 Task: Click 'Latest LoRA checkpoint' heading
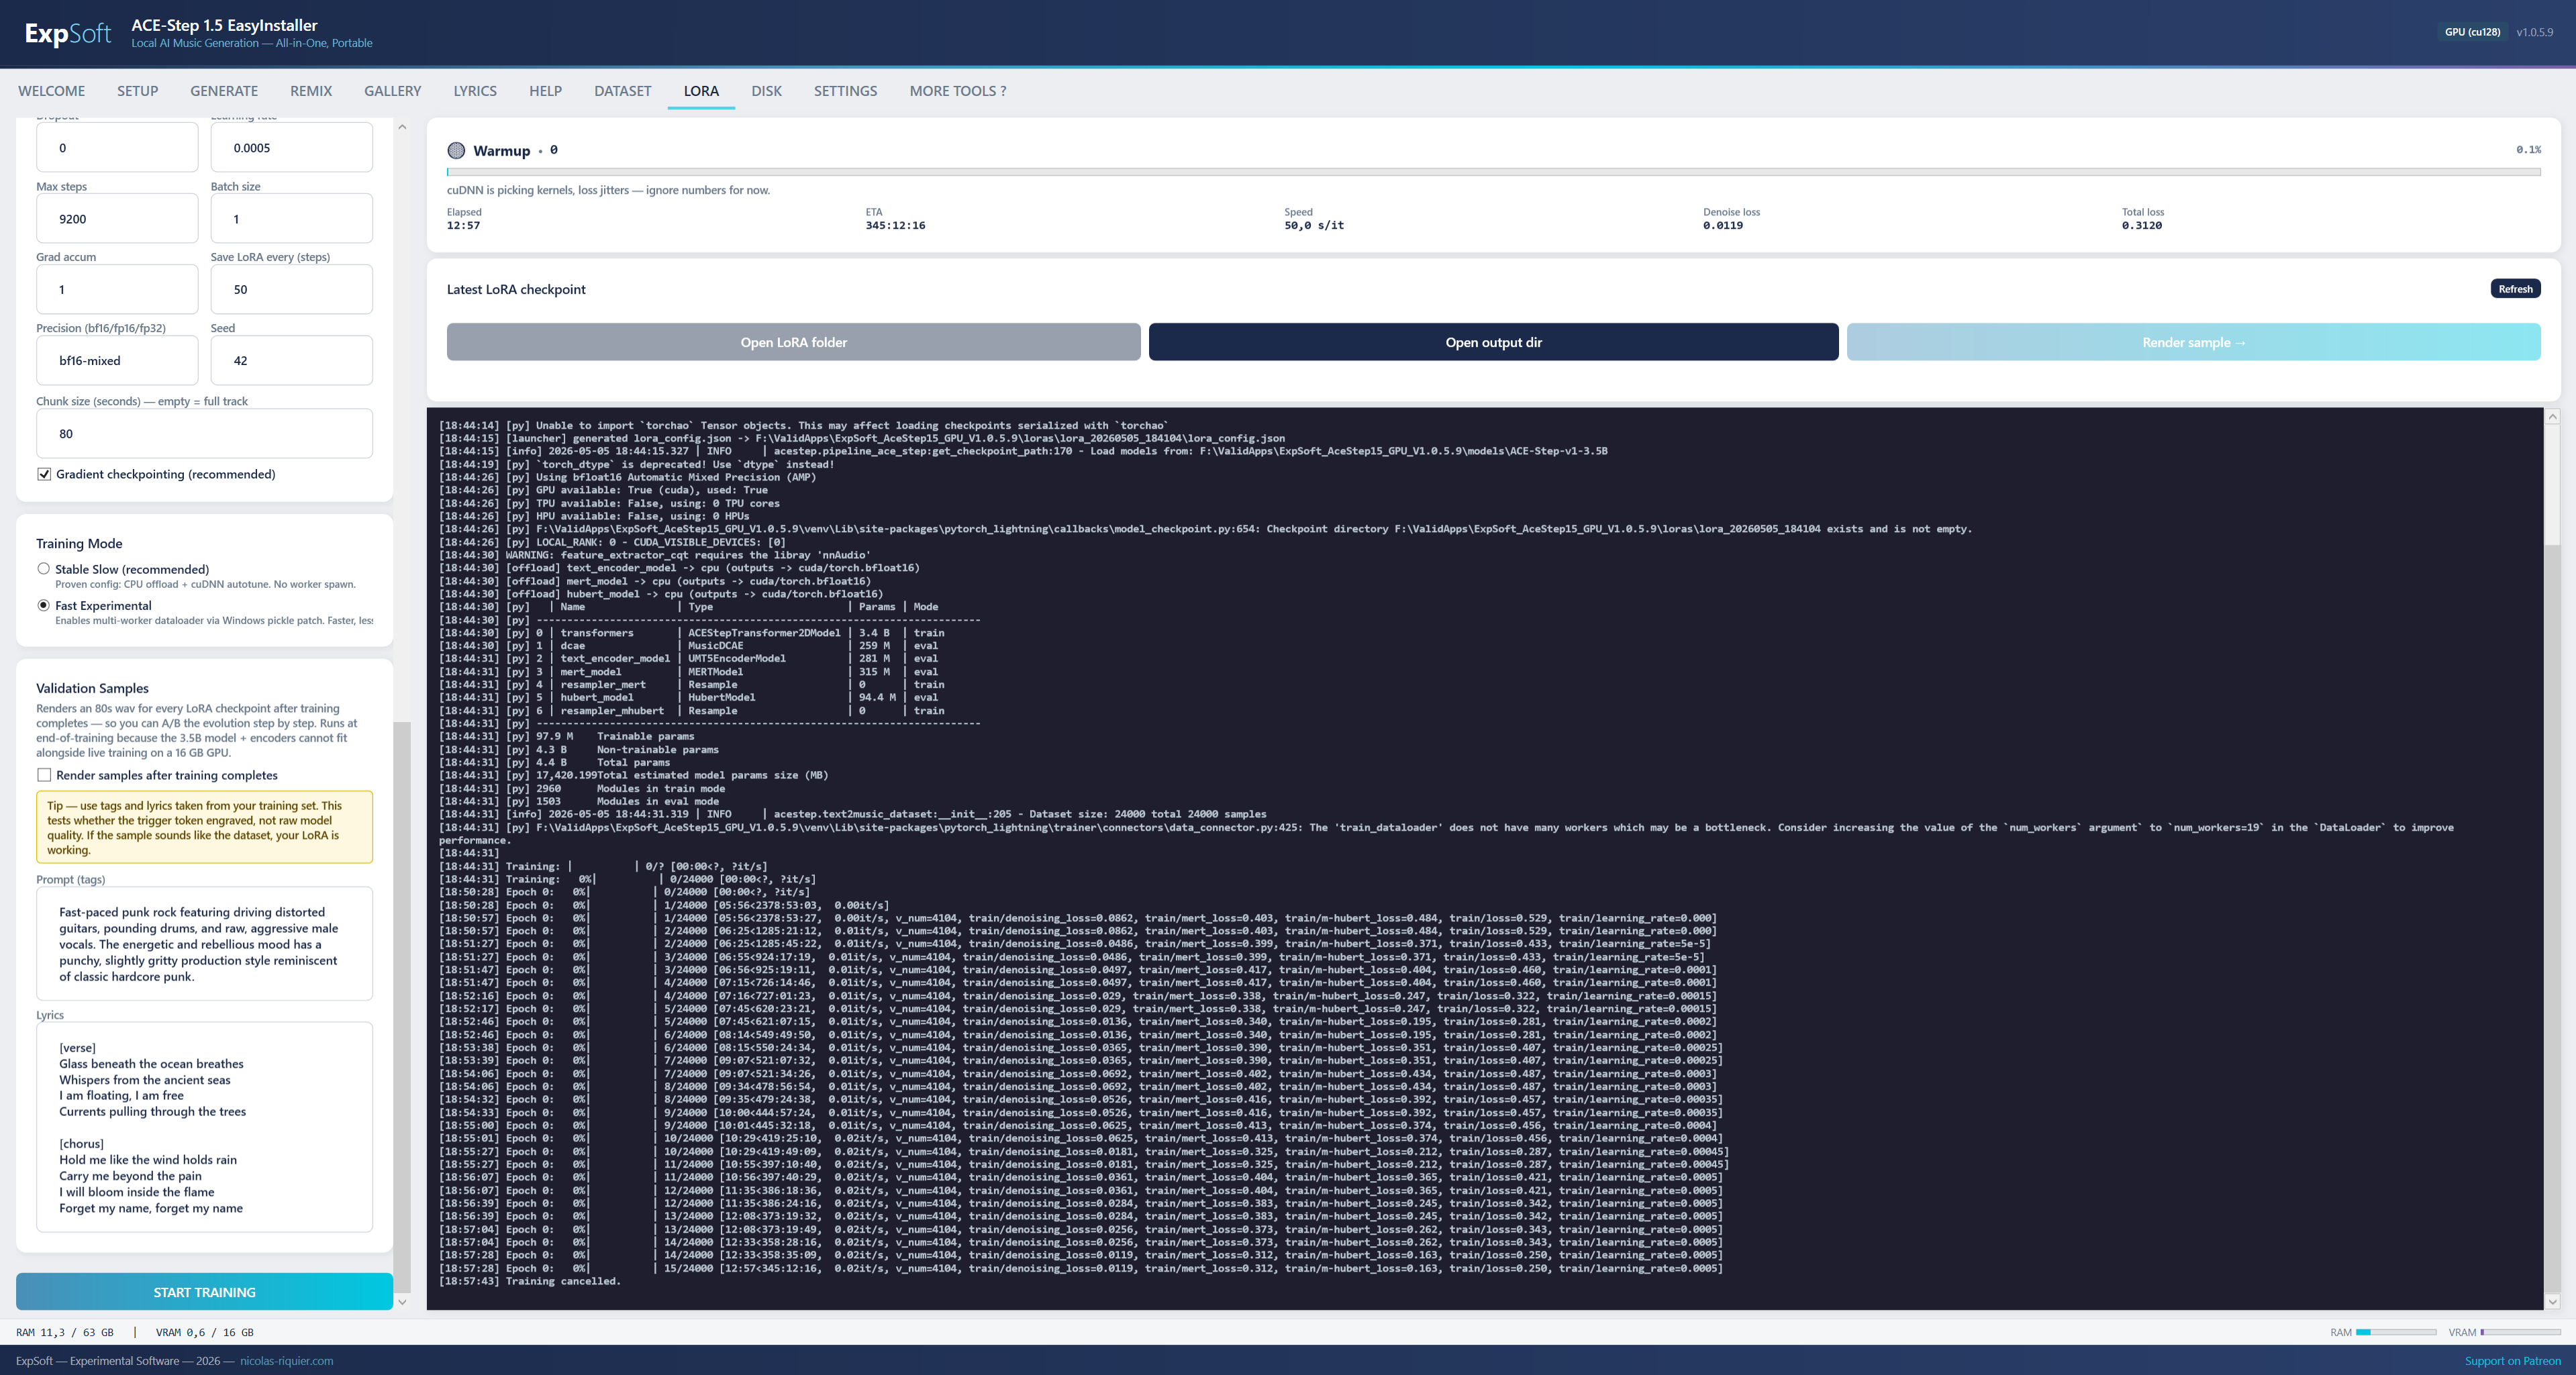click(x=516, y=289)
